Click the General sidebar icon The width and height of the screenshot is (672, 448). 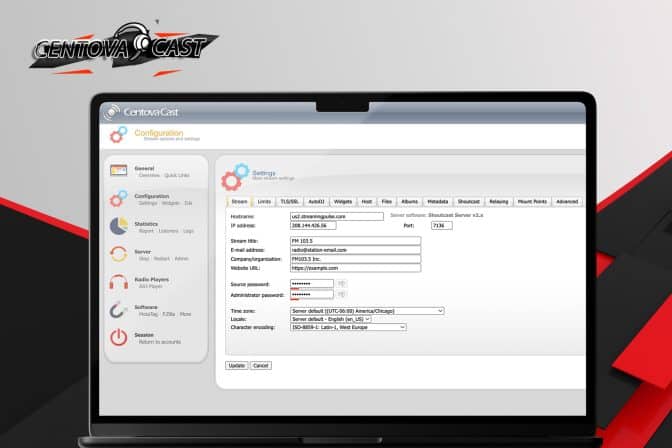[119, 171]
